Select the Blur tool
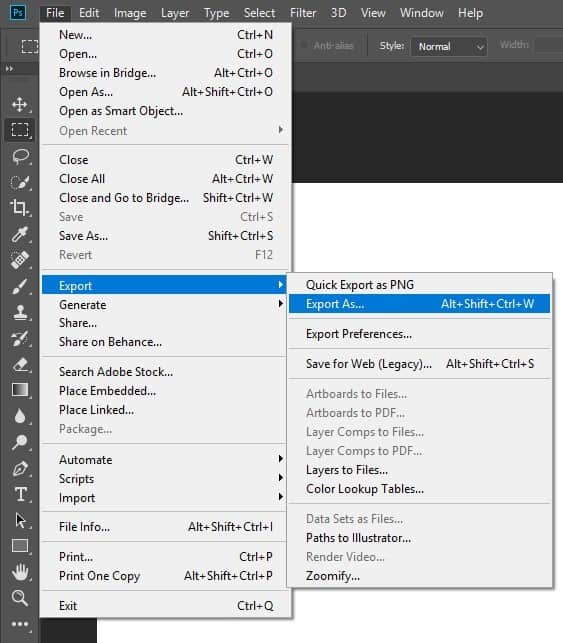 (x=20, y=416)
